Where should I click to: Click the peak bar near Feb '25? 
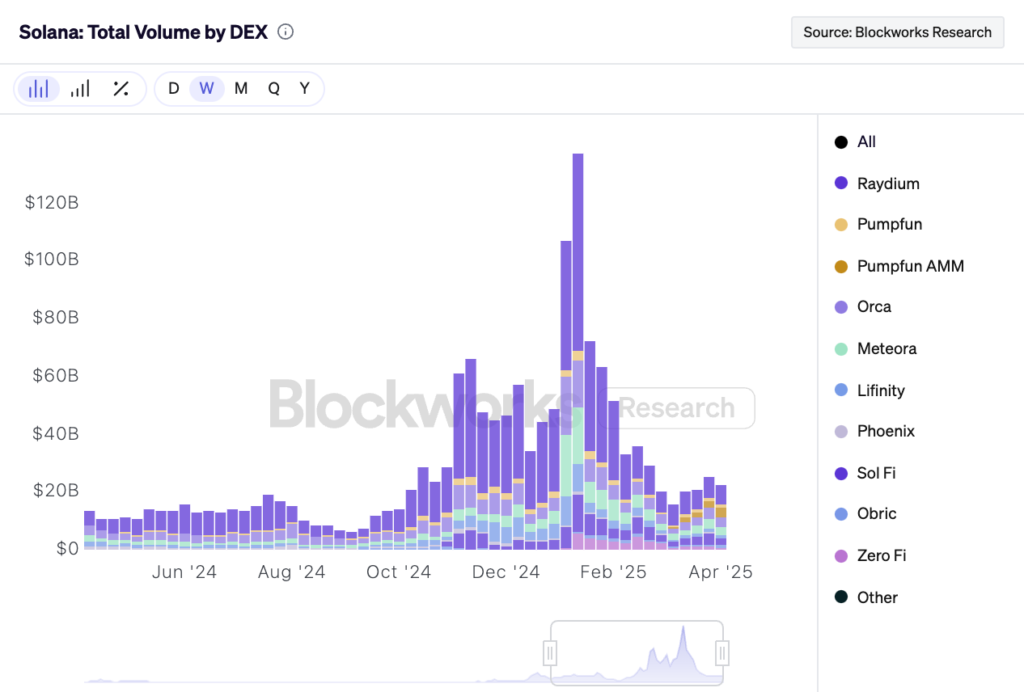click(577, 350)
